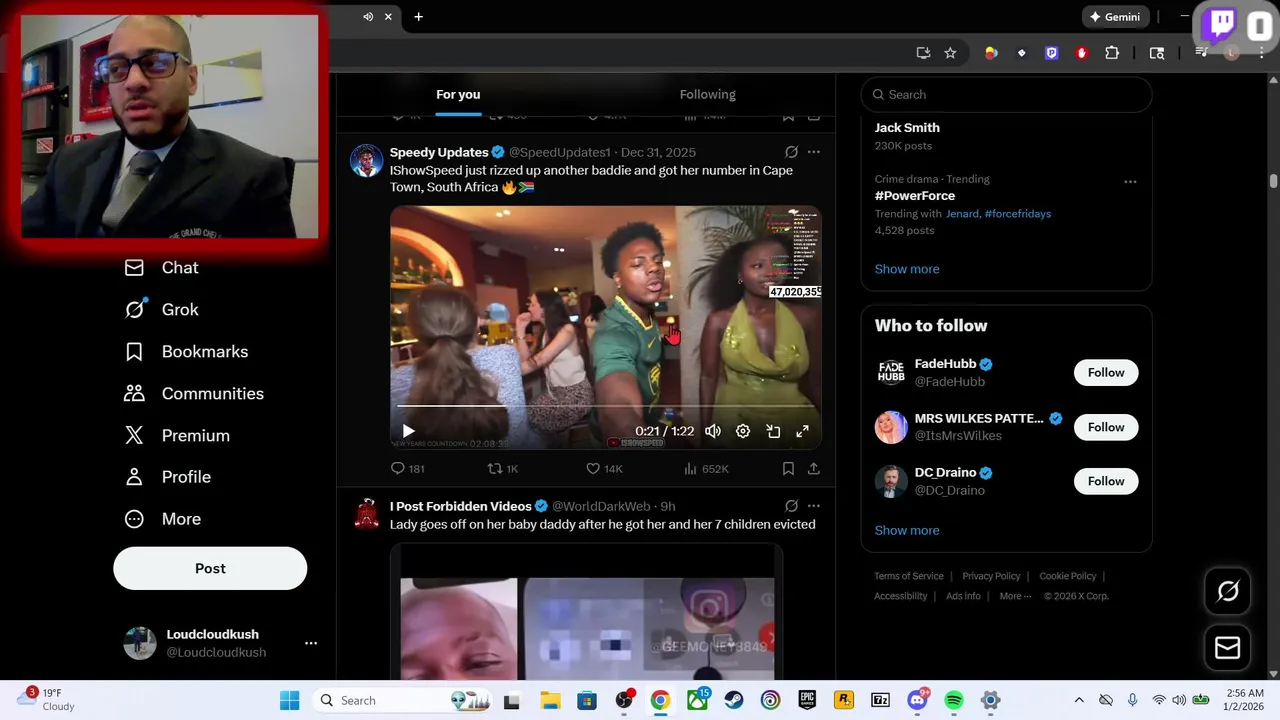Open Chrome extensions puzzle menu
Screen dimensions: 1280x720
[1112, 53]
